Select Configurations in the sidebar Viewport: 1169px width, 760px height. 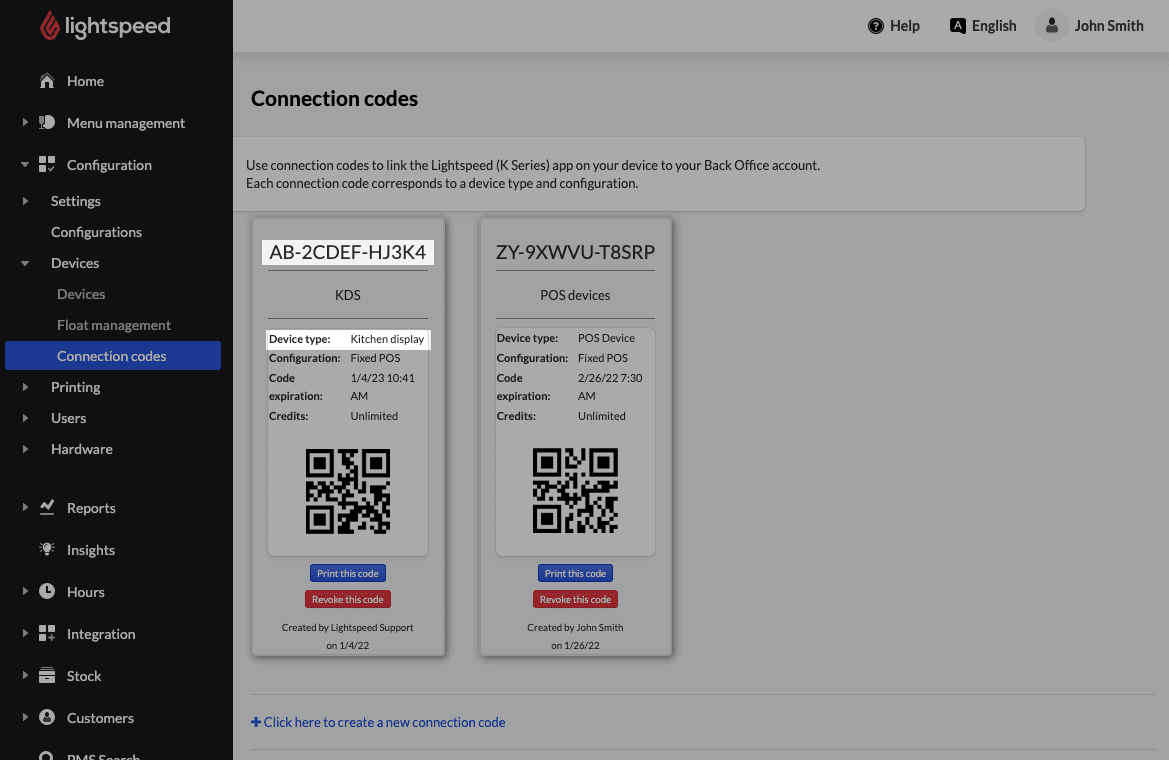tap(96, 232)
